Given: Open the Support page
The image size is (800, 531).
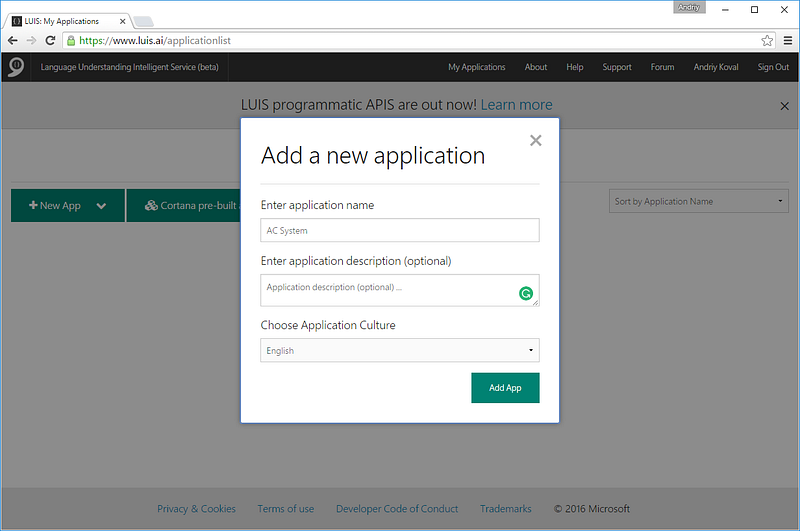Looking at the screenshot, I should coord(616,67).
